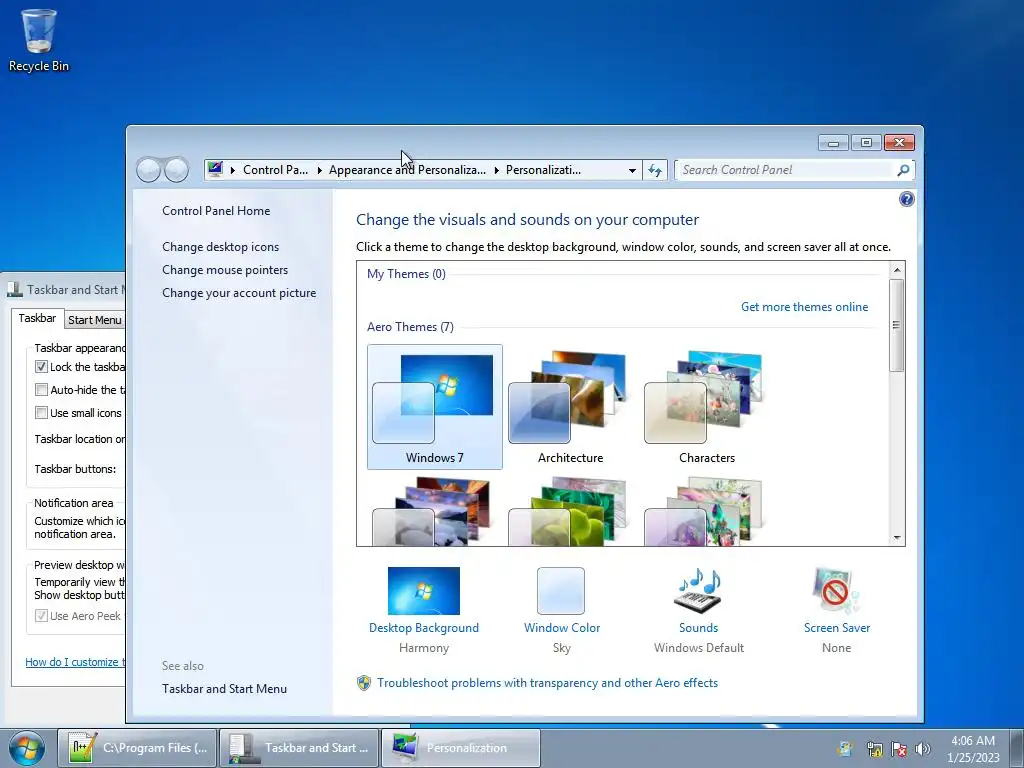Open Troubleshoot problems with transparency link
The image size is (1024, 768).
point(547,683)
